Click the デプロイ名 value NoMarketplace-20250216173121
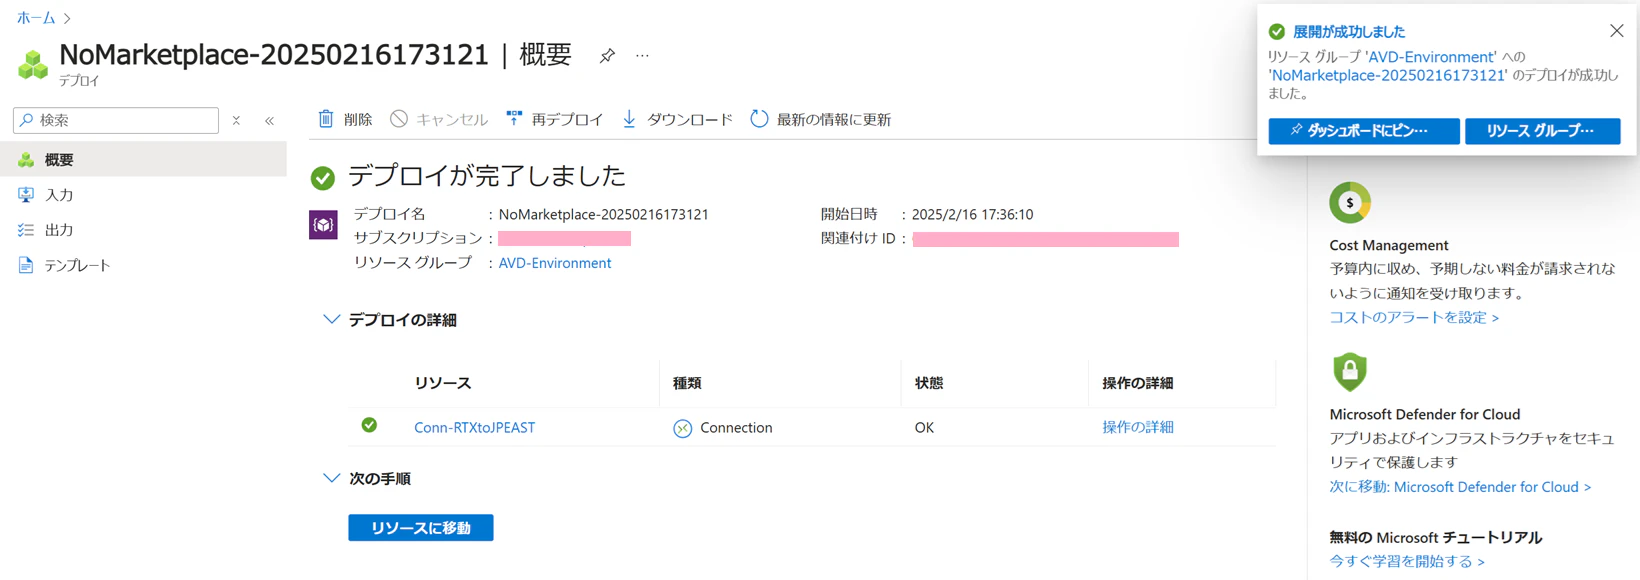Screen dimensions: 1640x580 pos(604,214)
